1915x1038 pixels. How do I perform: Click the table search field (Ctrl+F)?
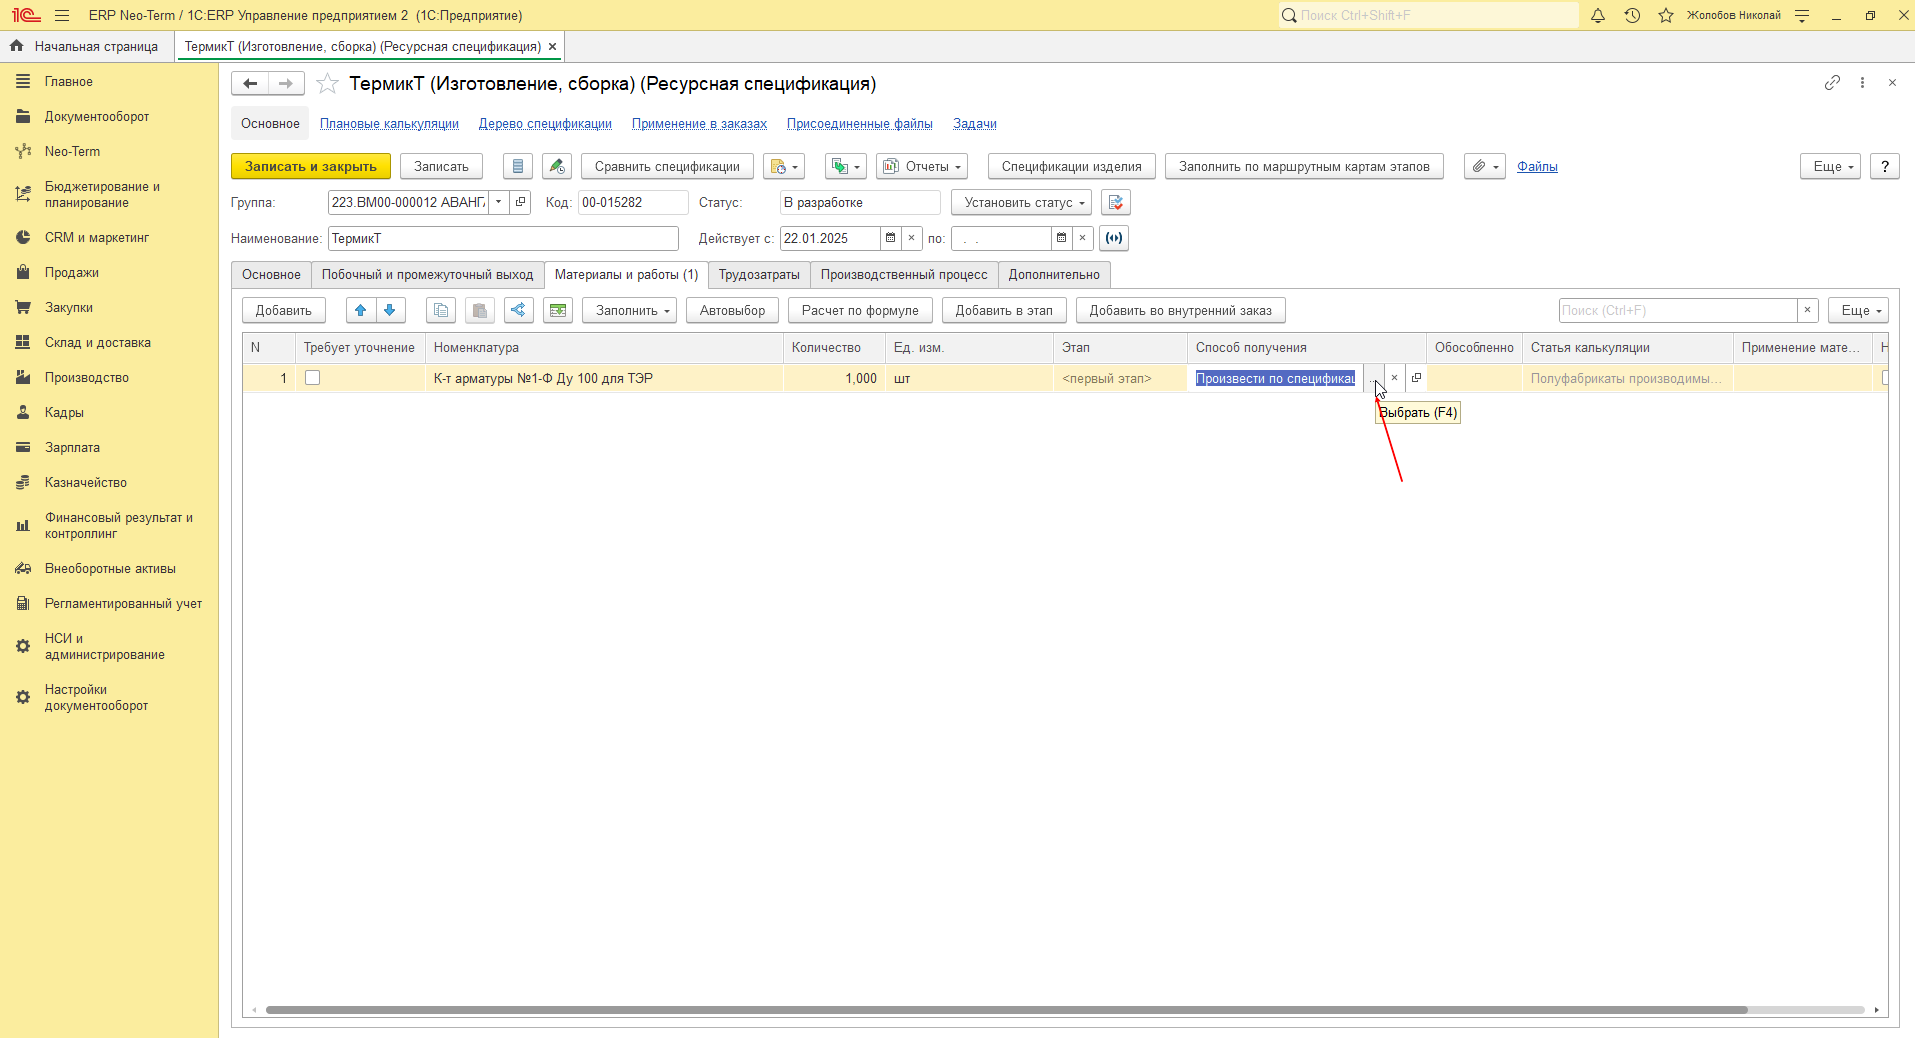pos(1678,311)
